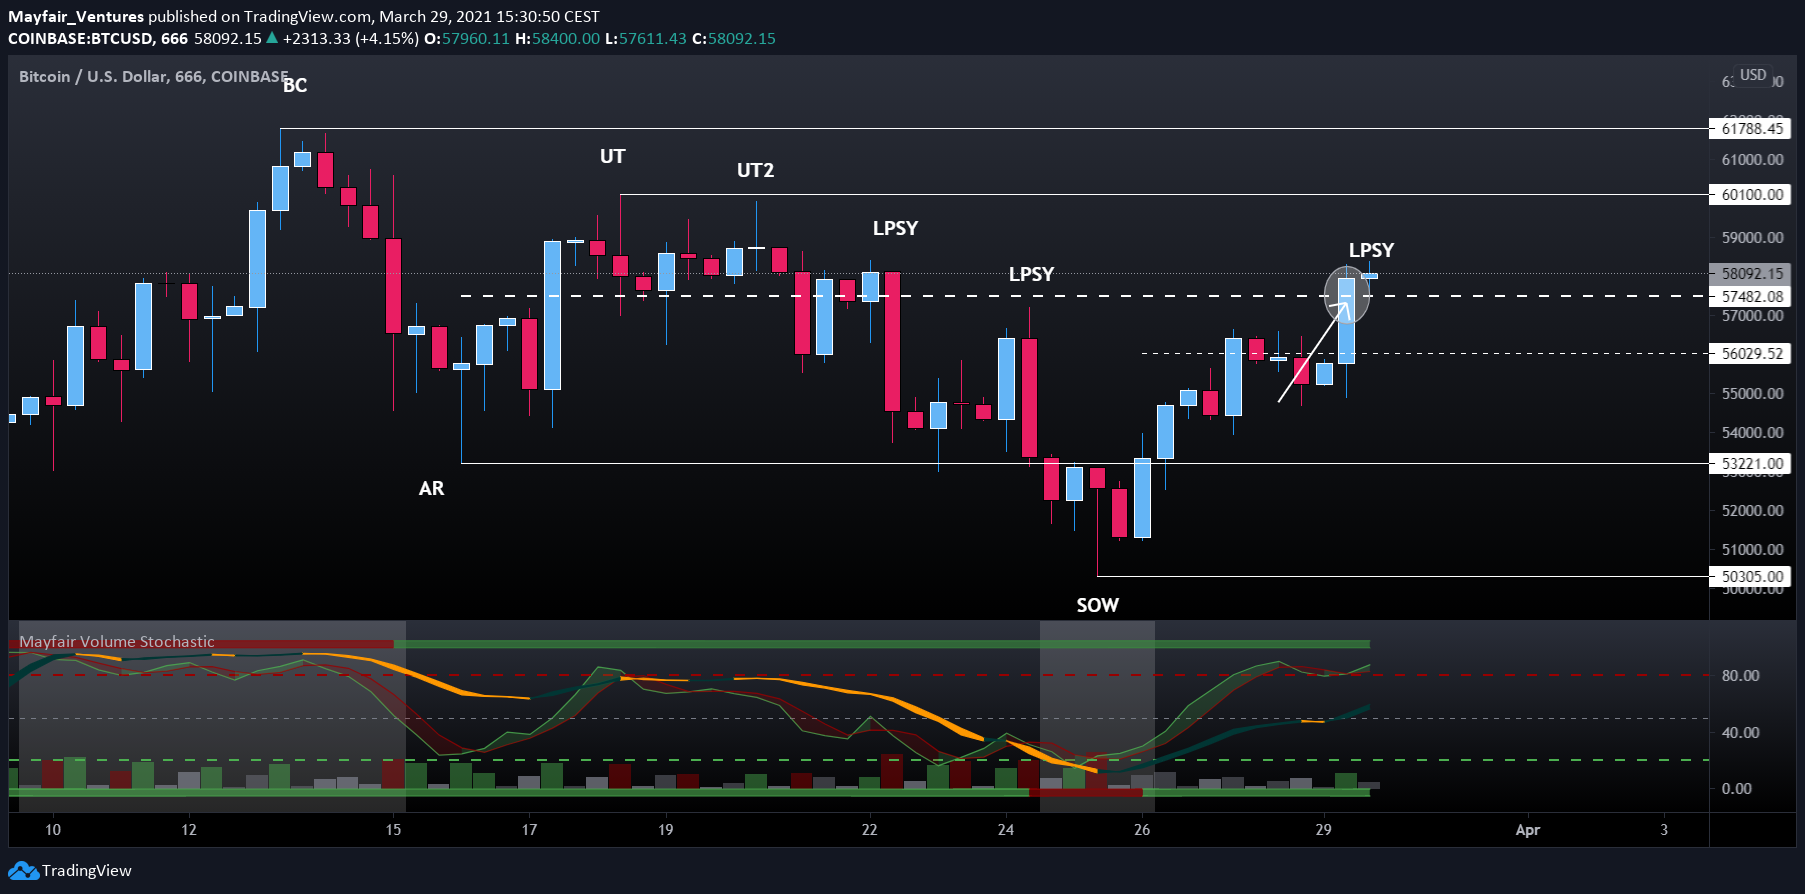Click the 0.00 stochastic scale value
Image resolution: width=1805 pixels, height=894 pixels.
click(x=1737, y=788)
